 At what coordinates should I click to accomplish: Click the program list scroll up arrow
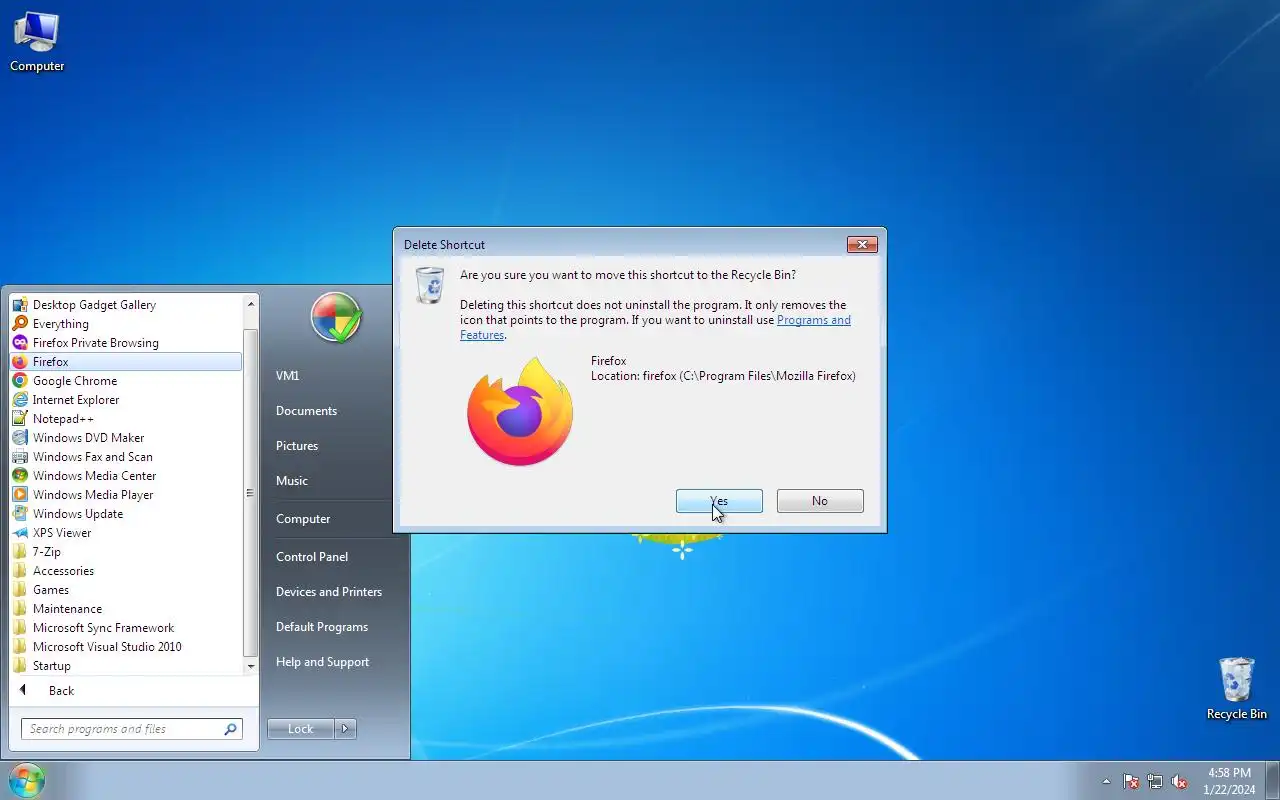251,303
